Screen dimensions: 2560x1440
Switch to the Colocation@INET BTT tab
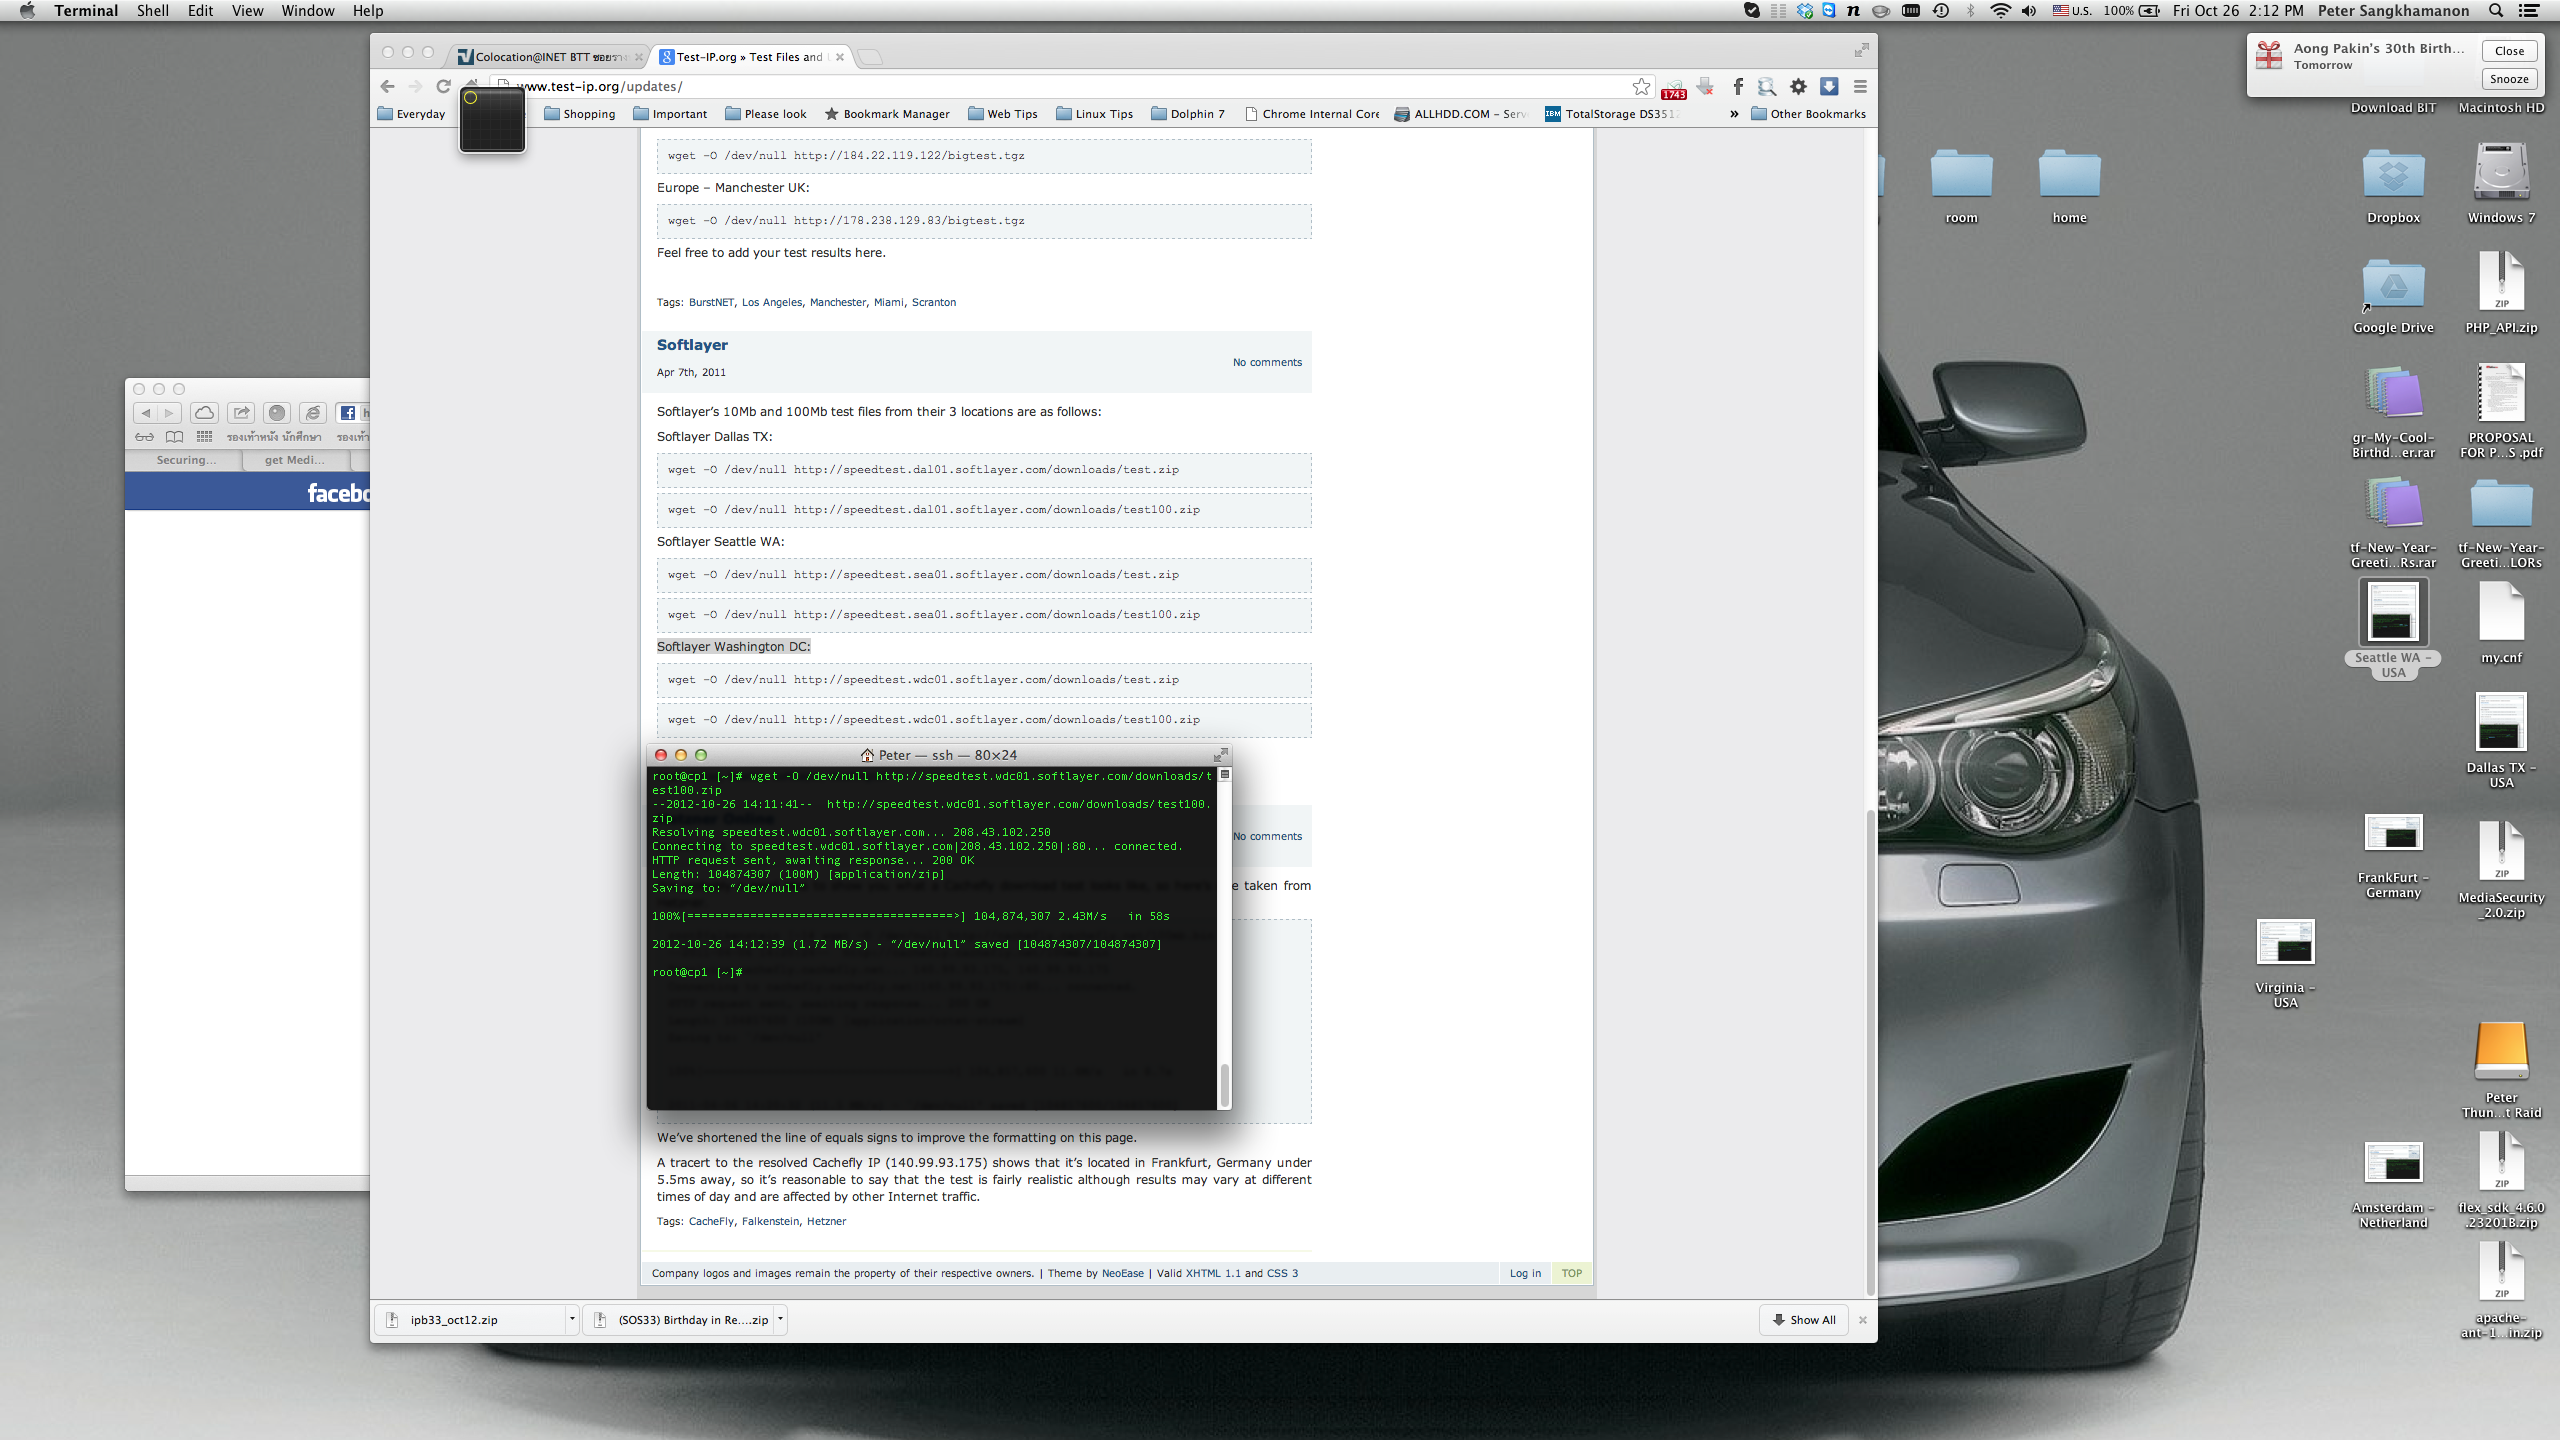click(x=545, y=57)
